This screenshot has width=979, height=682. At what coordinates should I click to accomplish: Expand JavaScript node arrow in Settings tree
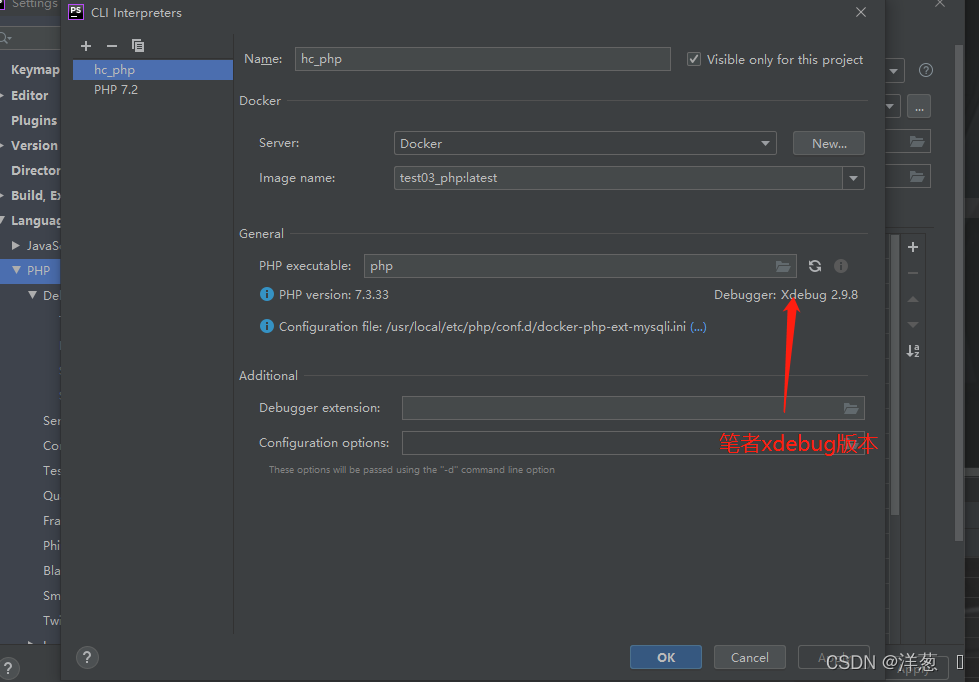point(16,245)
